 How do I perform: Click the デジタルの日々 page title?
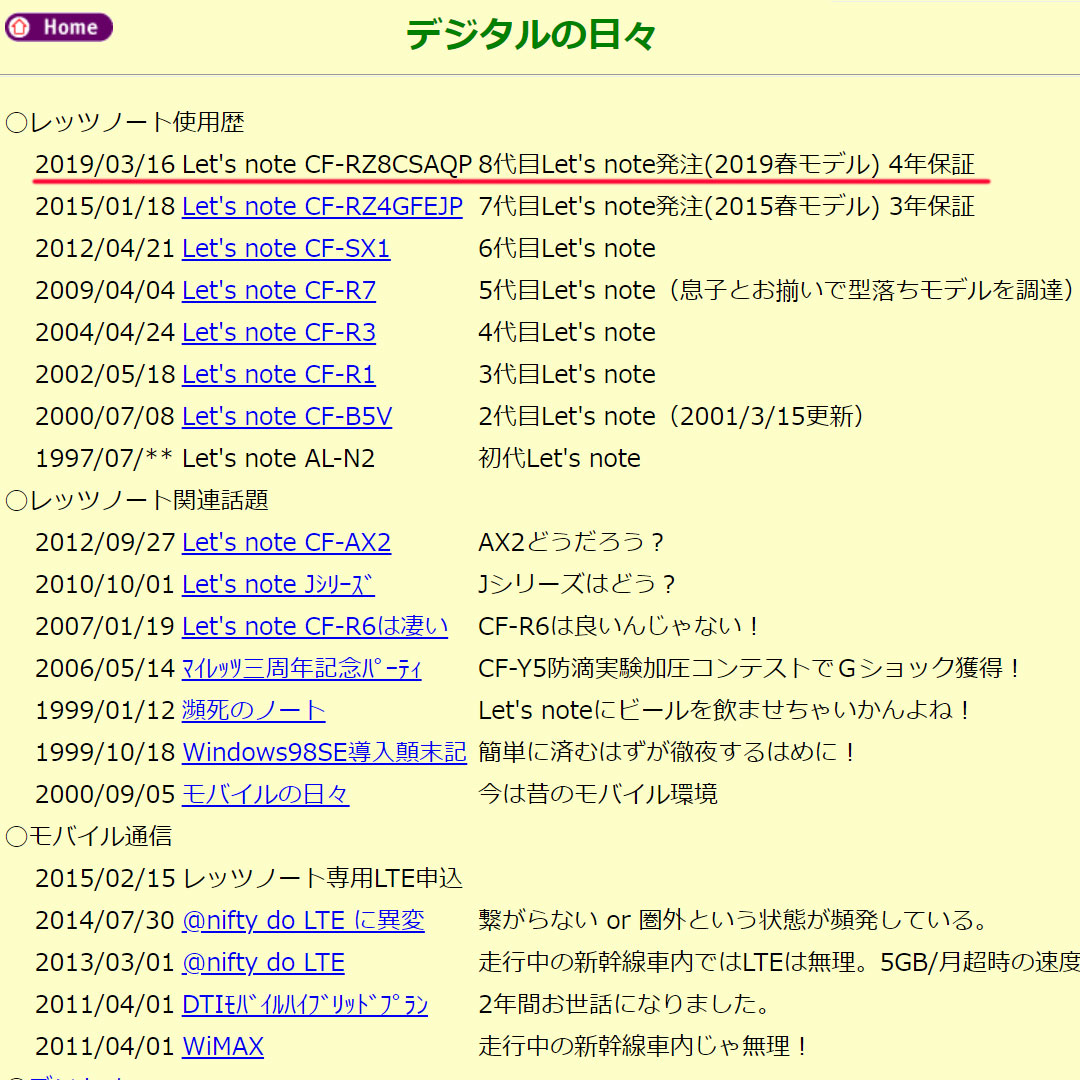click(x=530, y=34)
